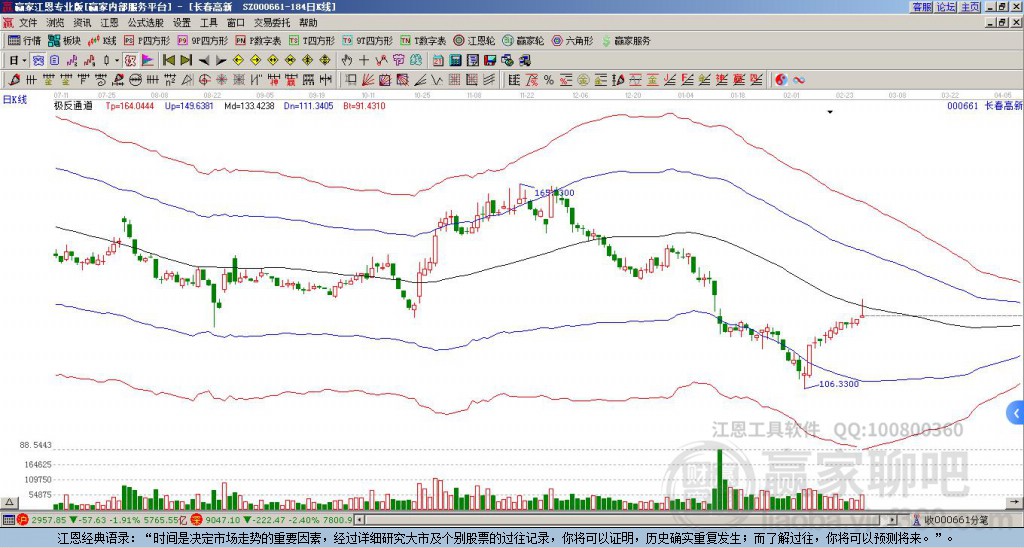Viewport: 1024px width, 548px height.
Task: Select the hand pan tool
Action: (347, 61)
